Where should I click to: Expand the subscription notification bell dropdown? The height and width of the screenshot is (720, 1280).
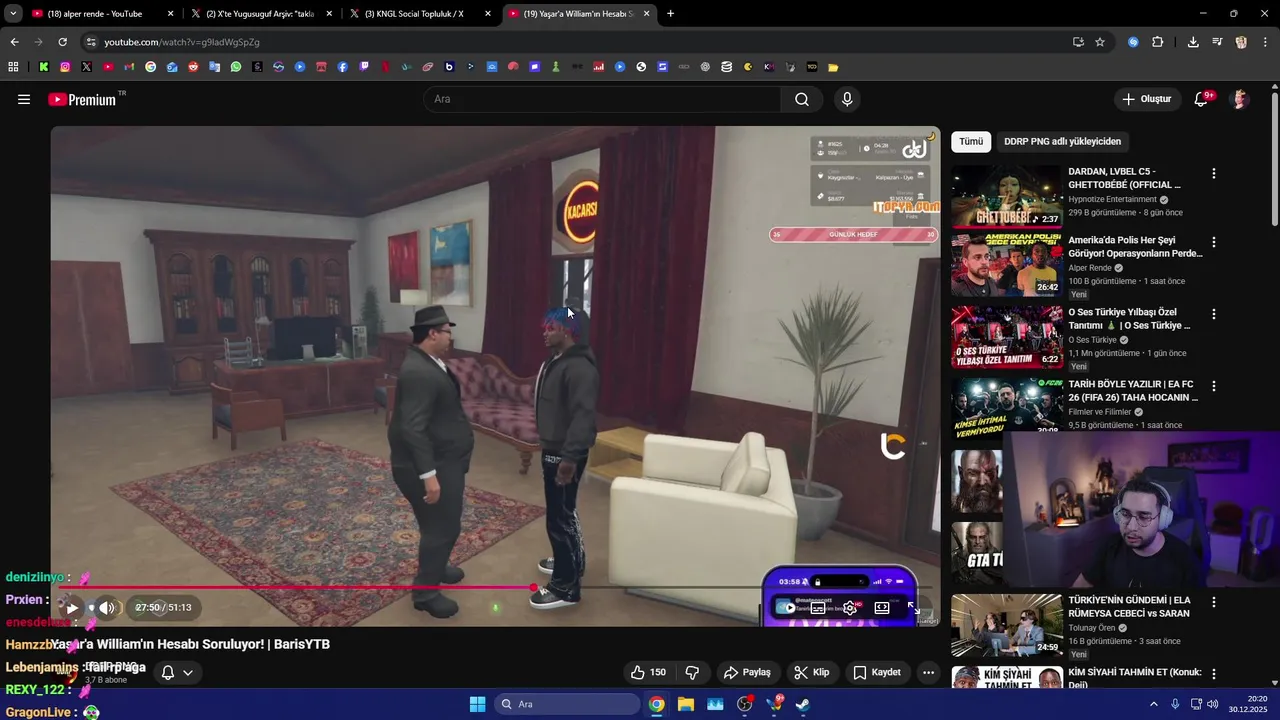click(x=177, y=672)
